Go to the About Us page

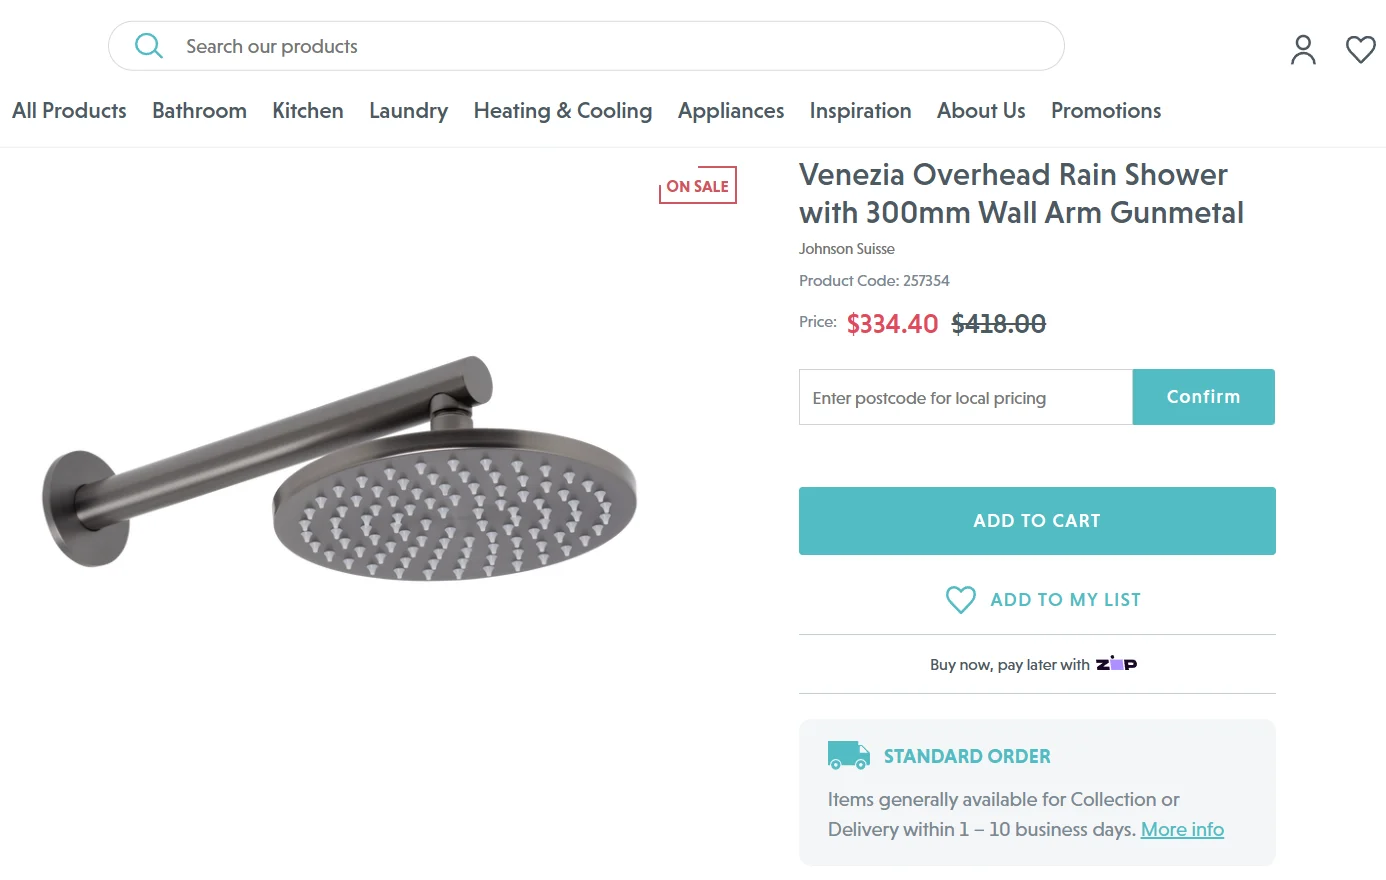[980, 111]
